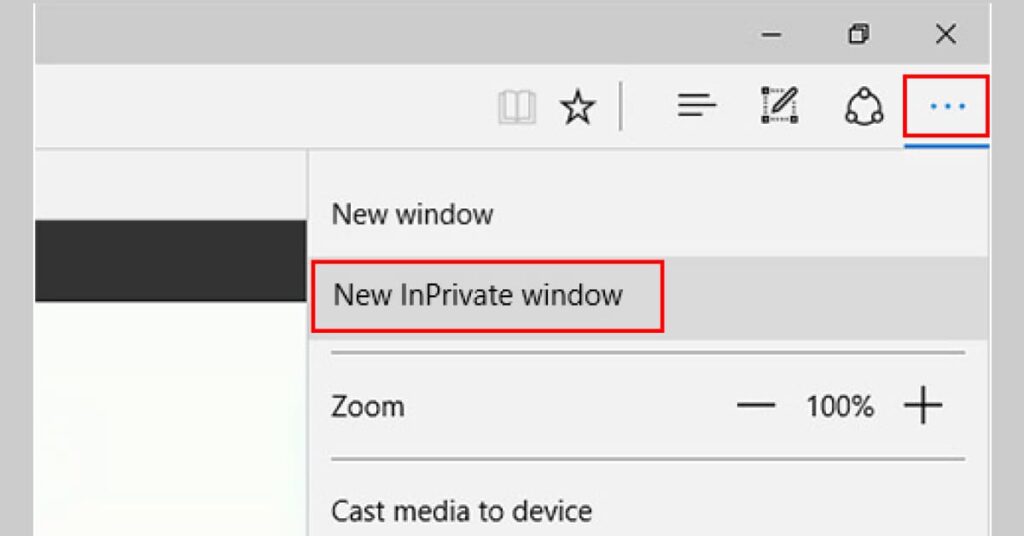1024x536 pixels.
Task: Close the Edge window with X
Action: [945, 35]
